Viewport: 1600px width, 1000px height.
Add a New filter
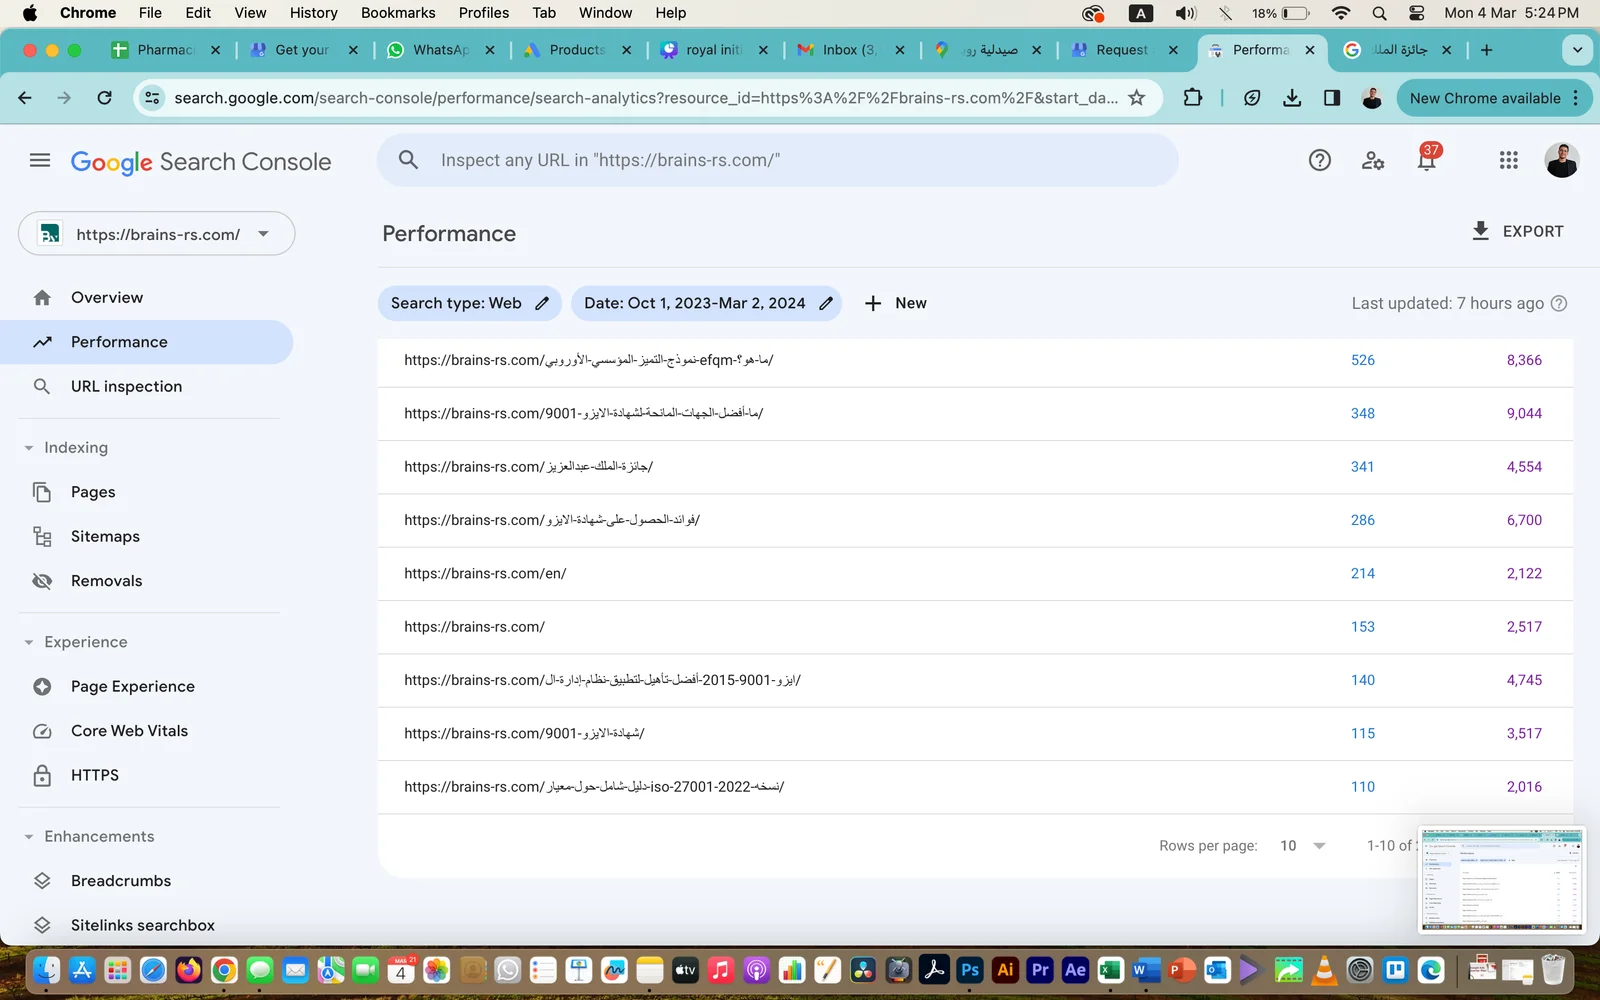(x=896, y=303)
